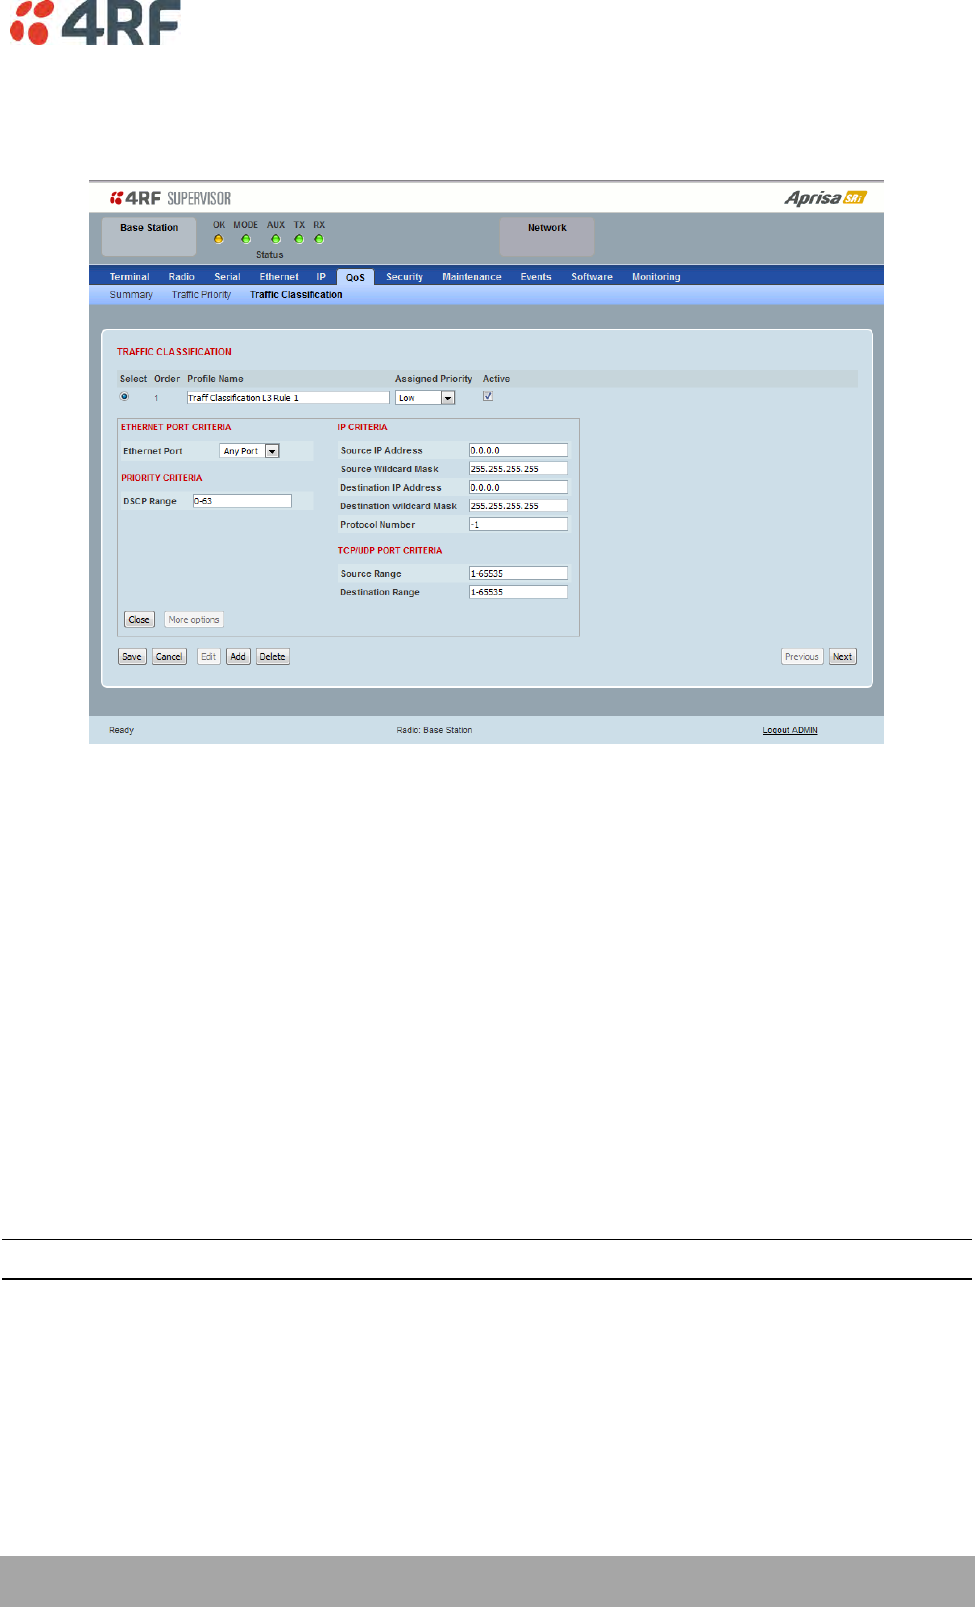Click the Save button
The width and height of the screenshot is (975, 1607).
[132, 657]
